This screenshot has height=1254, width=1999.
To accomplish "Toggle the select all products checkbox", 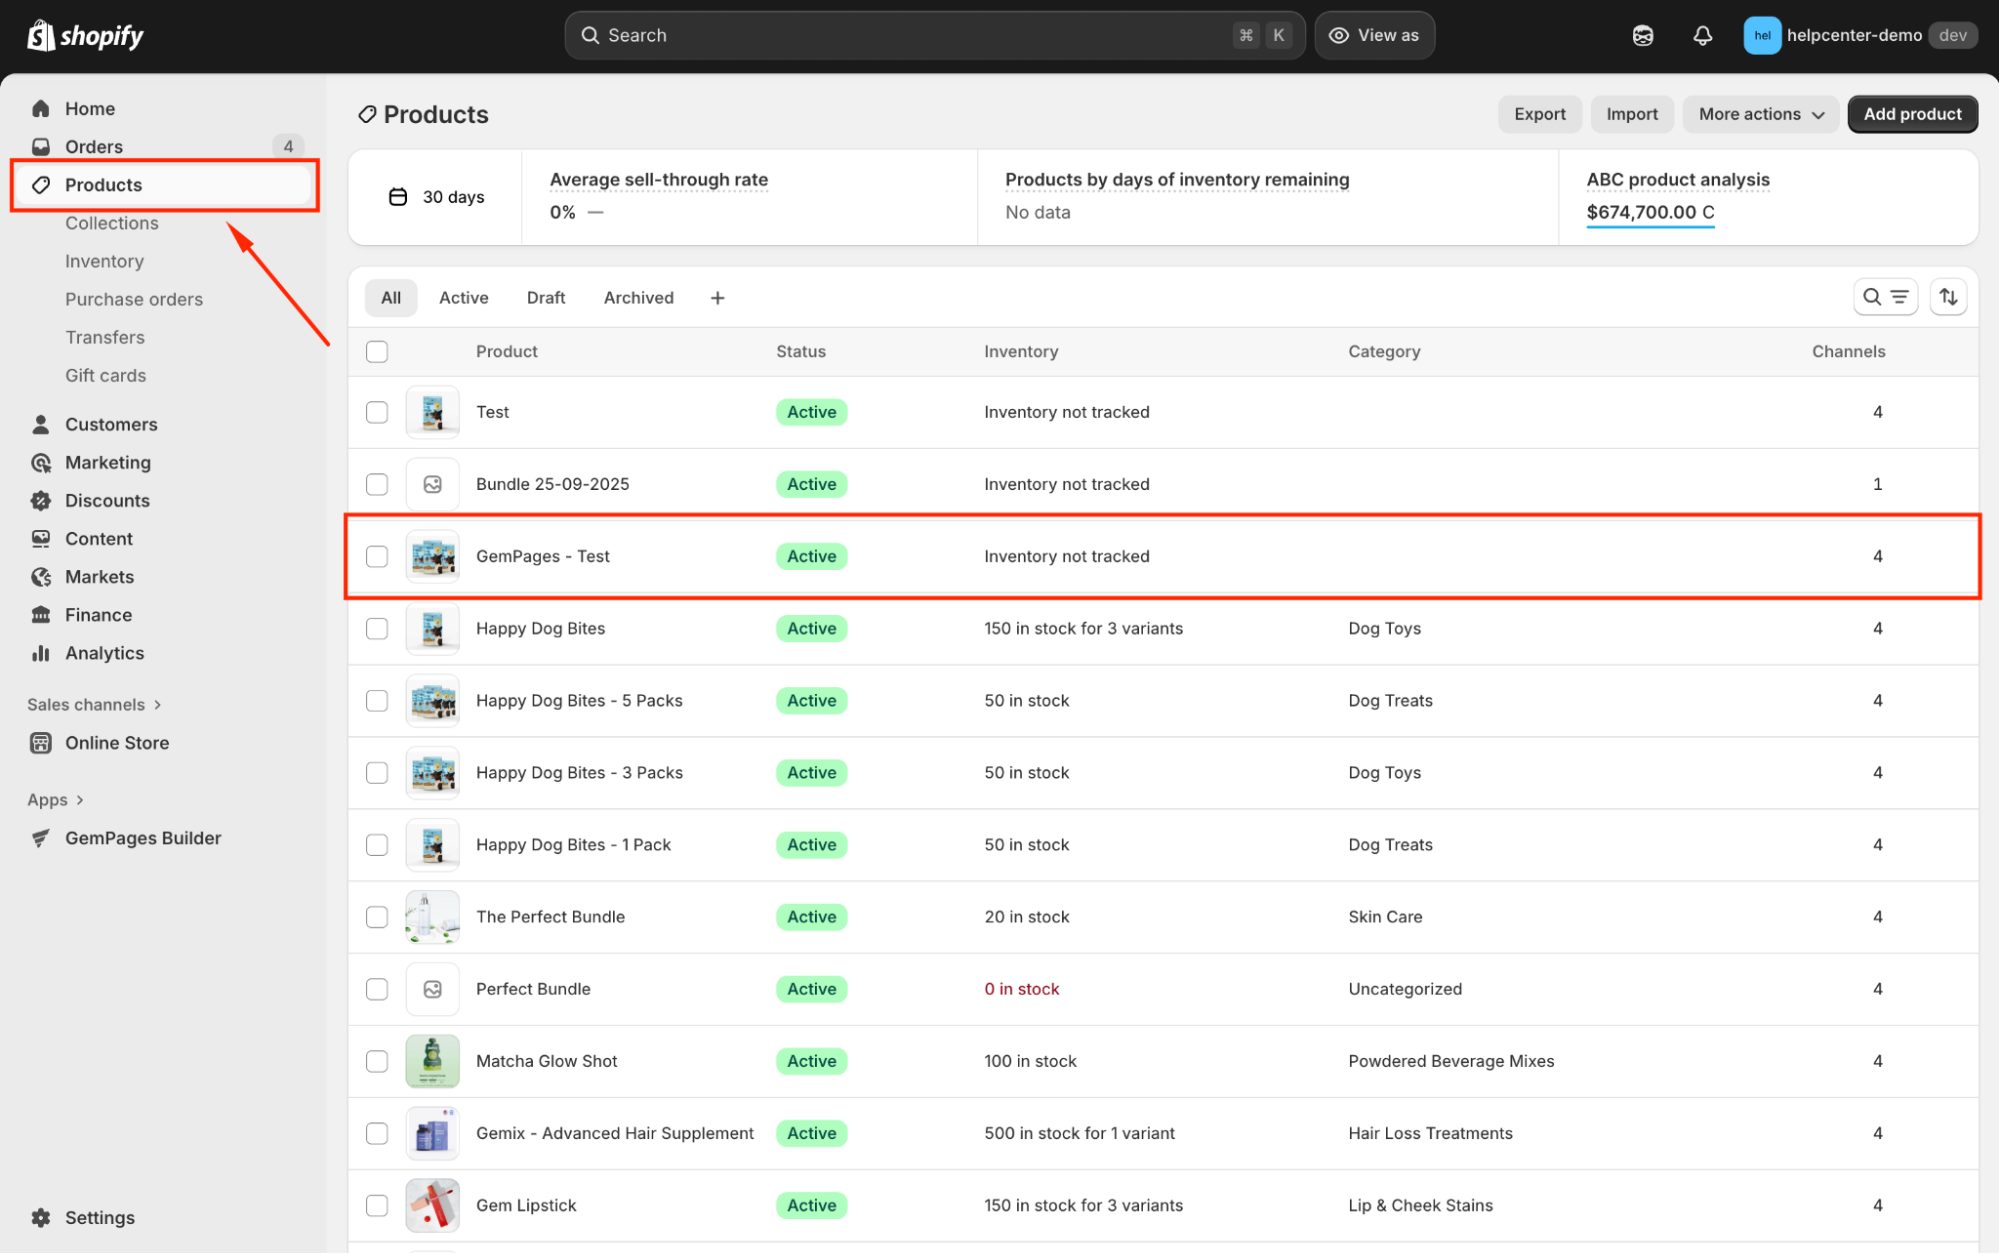I will click(x=377, y=352).
